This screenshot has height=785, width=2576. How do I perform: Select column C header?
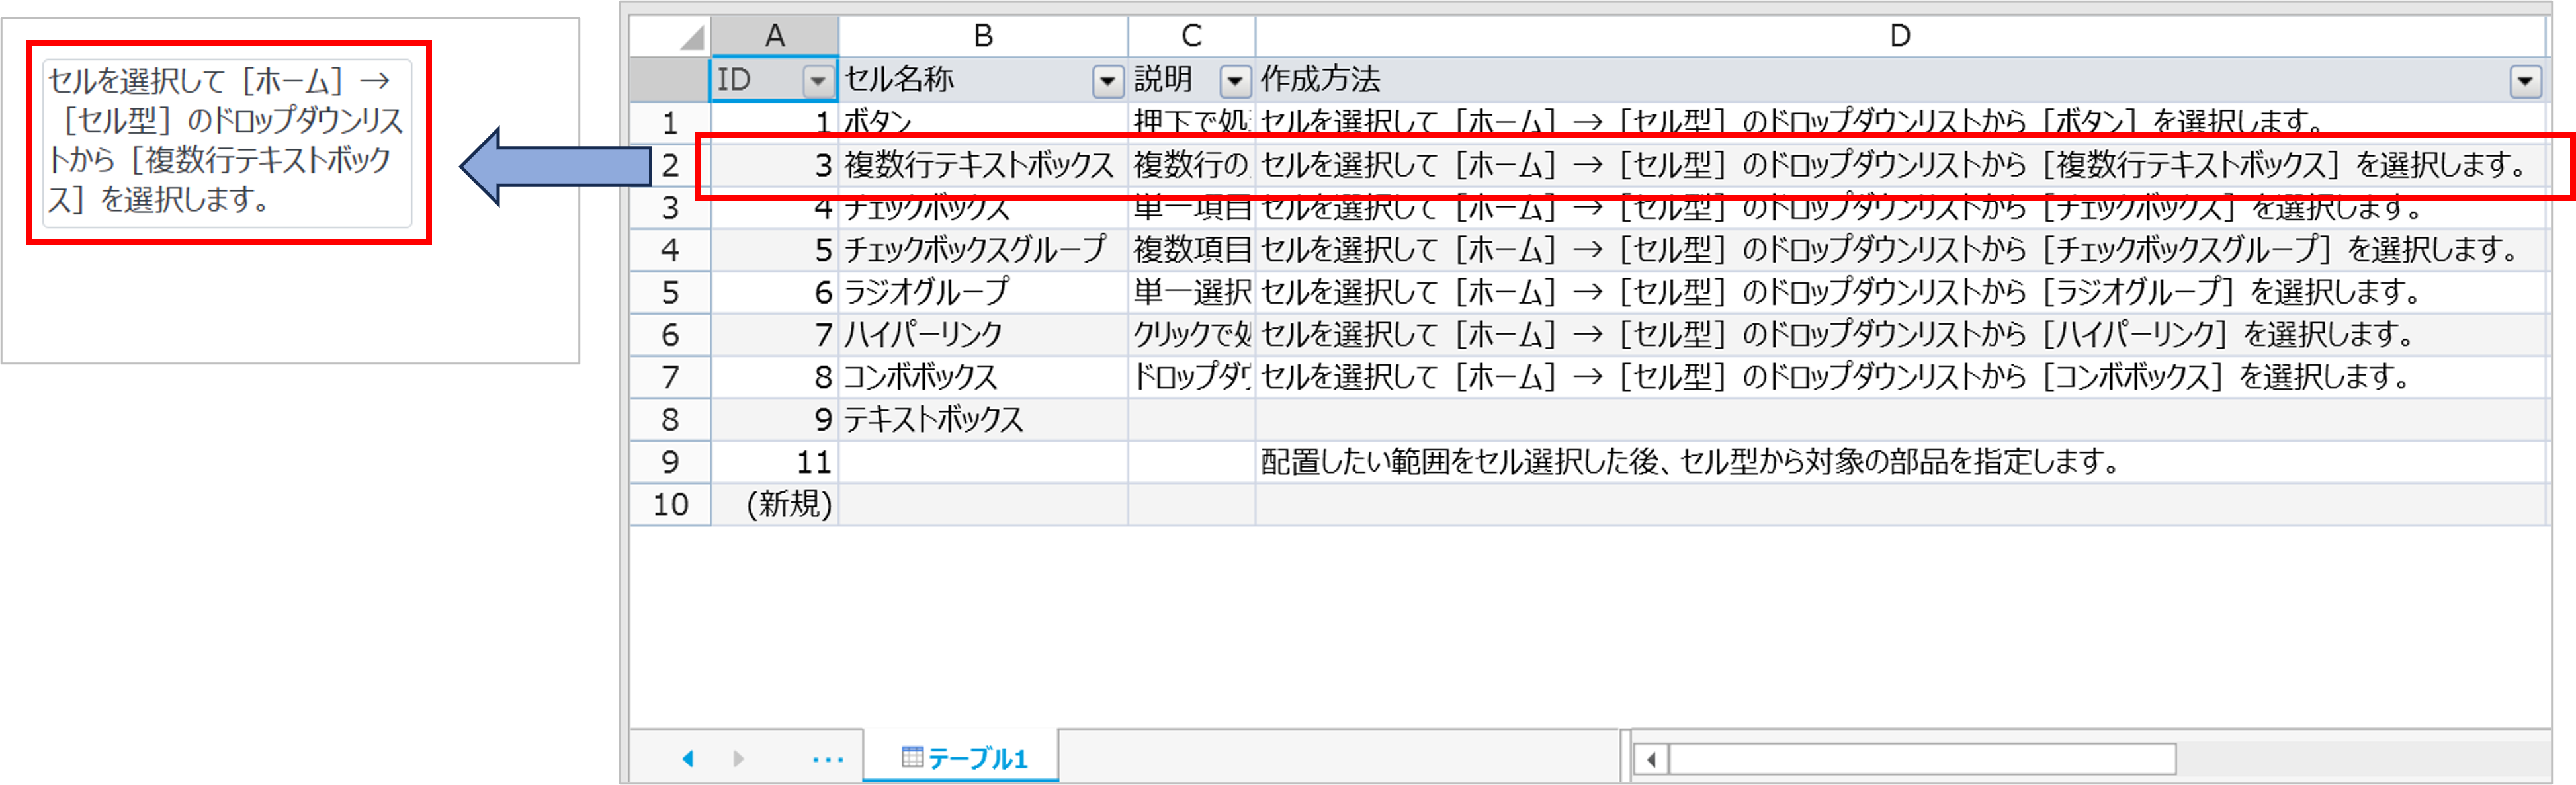point(1191,36)
